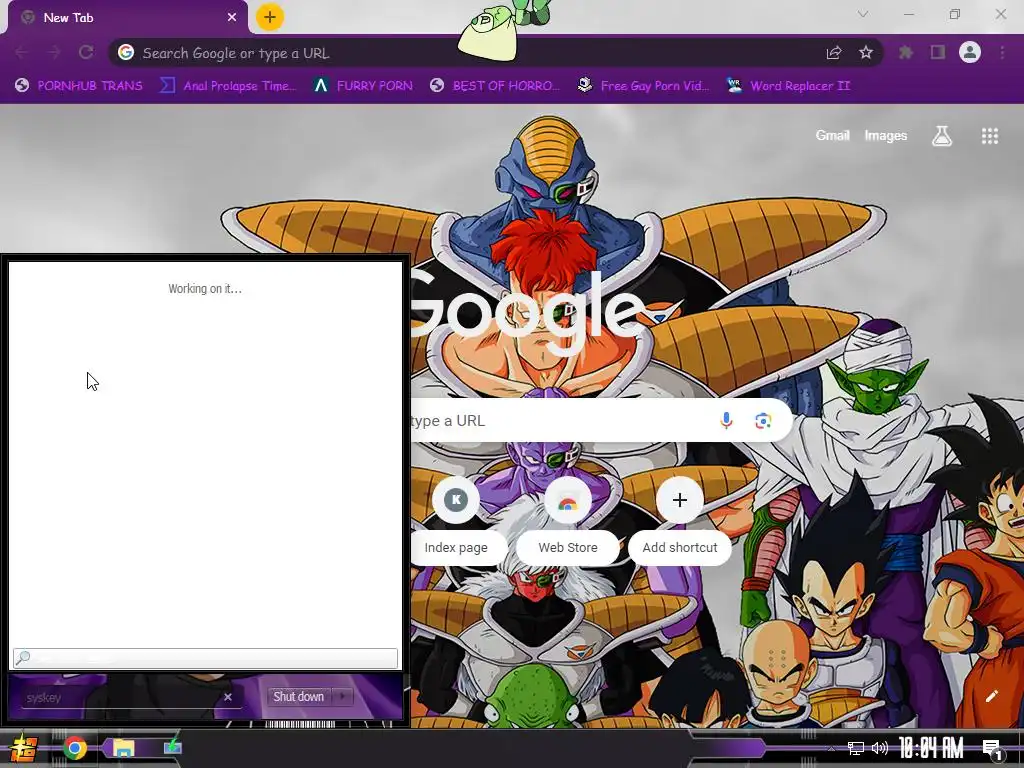This screenshot has height=768, width=1024.
Task: Open the tab search chevron
Action: click(863, 14)
